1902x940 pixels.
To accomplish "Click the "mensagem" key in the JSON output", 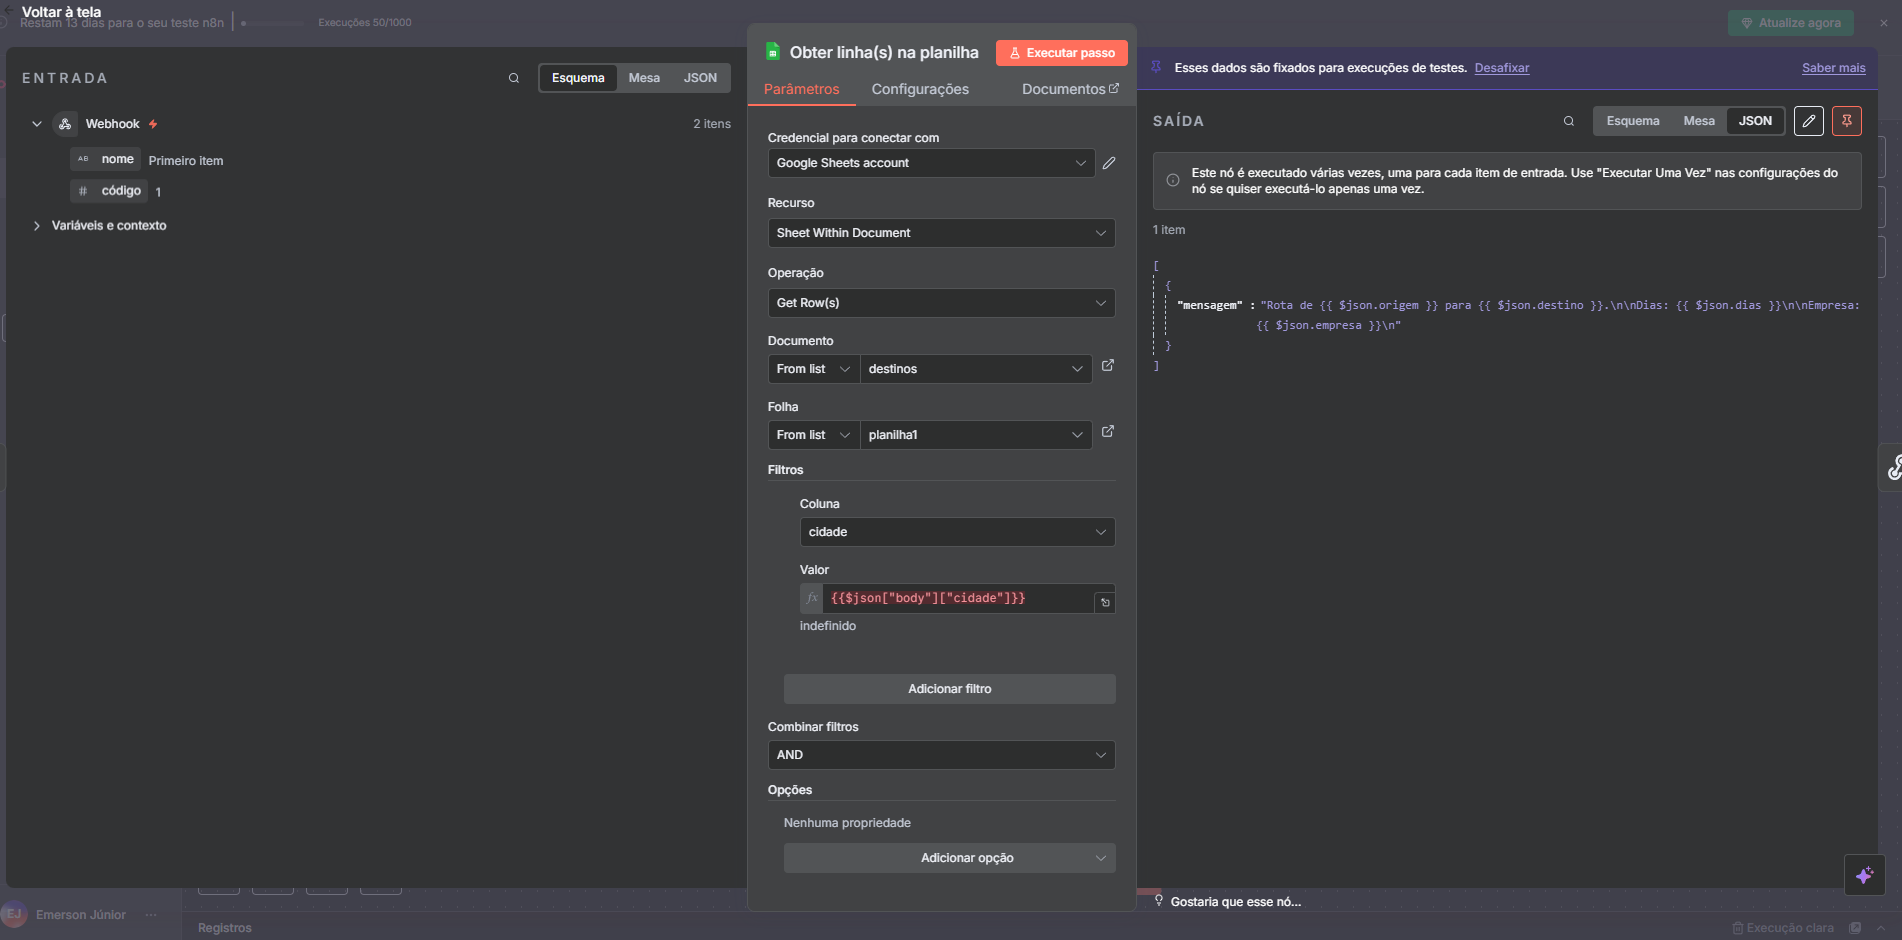I will [1210, 305].
